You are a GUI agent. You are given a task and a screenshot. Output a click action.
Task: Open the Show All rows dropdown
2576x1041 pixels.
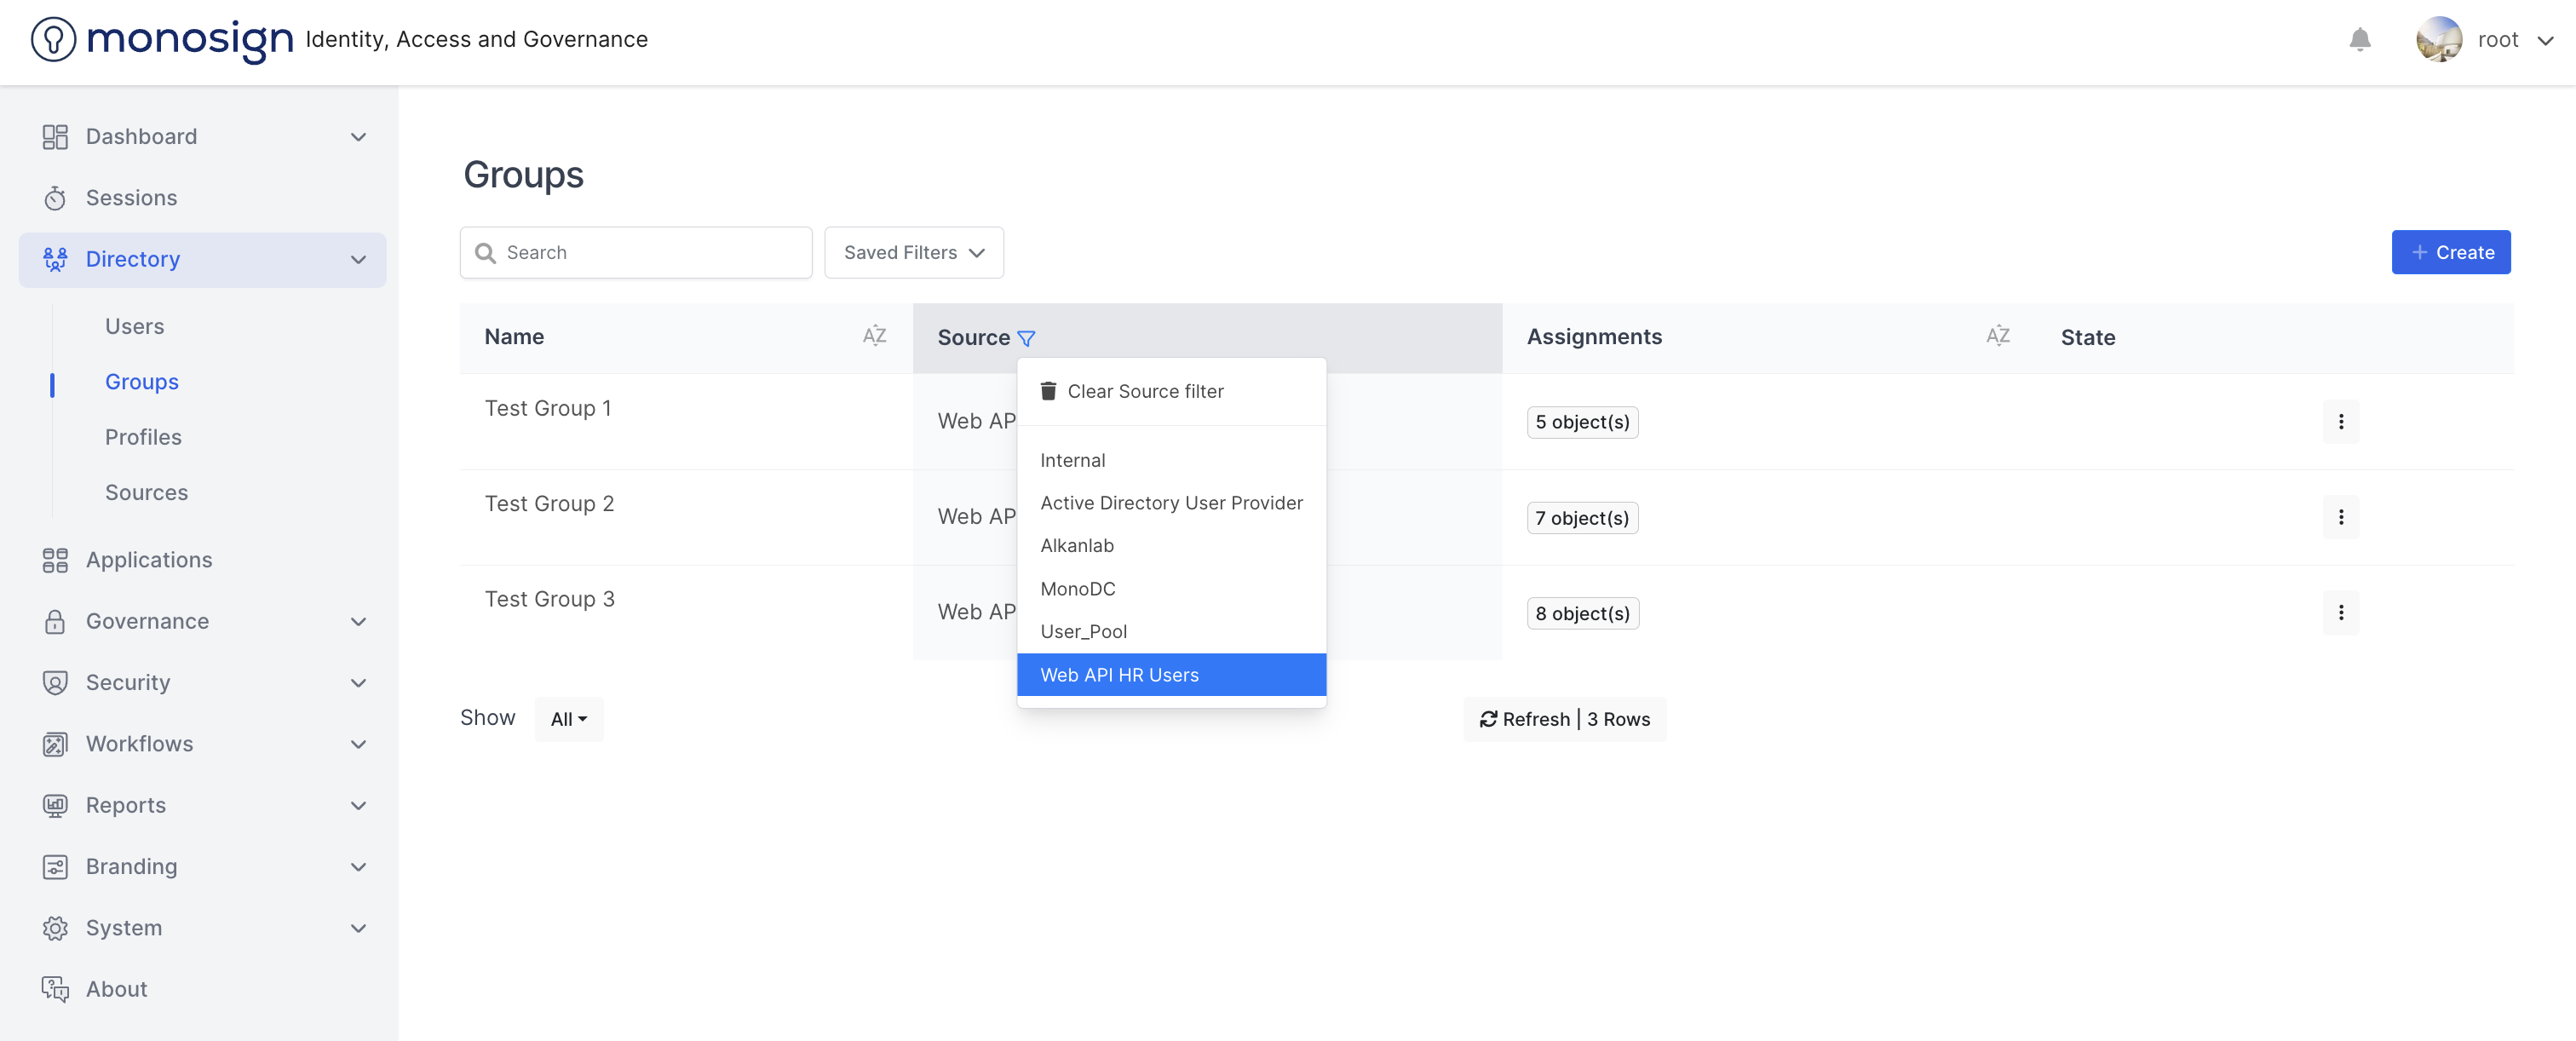pos(568,719)
